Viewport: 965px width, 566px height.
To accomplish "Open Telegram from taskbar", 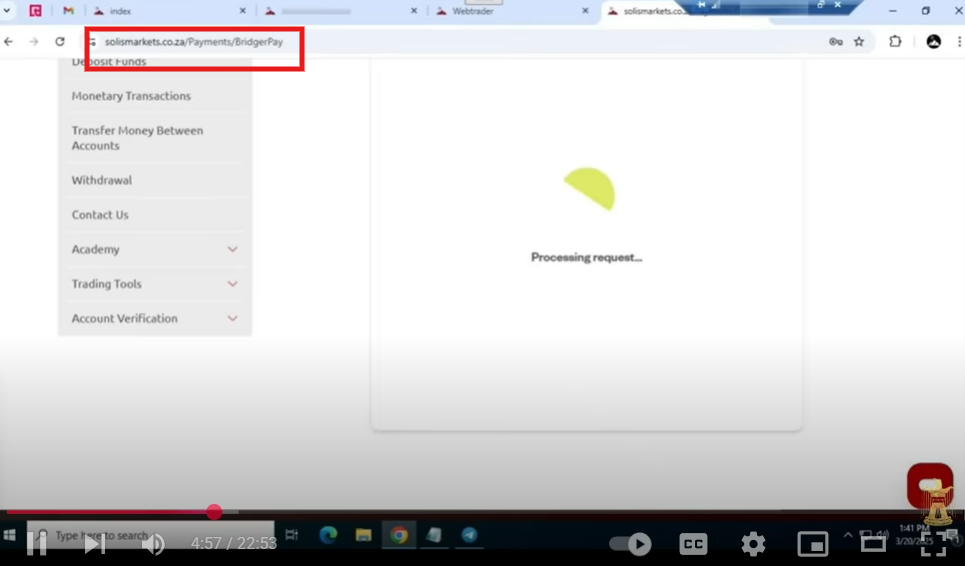I will (469, 535).
